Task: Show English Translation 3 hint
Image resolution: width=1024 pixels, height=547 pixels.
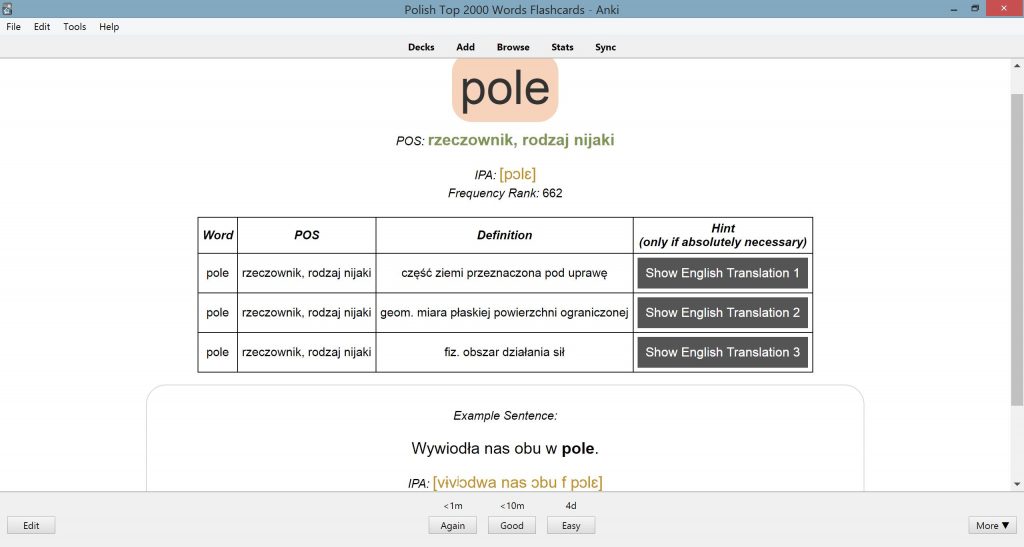Action: click(722, 352)
